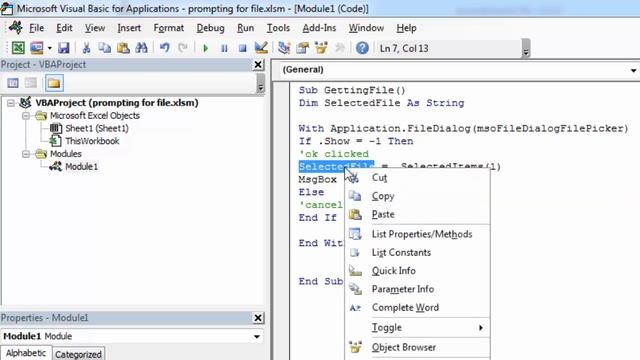Screen dimensions: 640x360
Task: Toggle Design Mode icon
Action: point(261,48)
